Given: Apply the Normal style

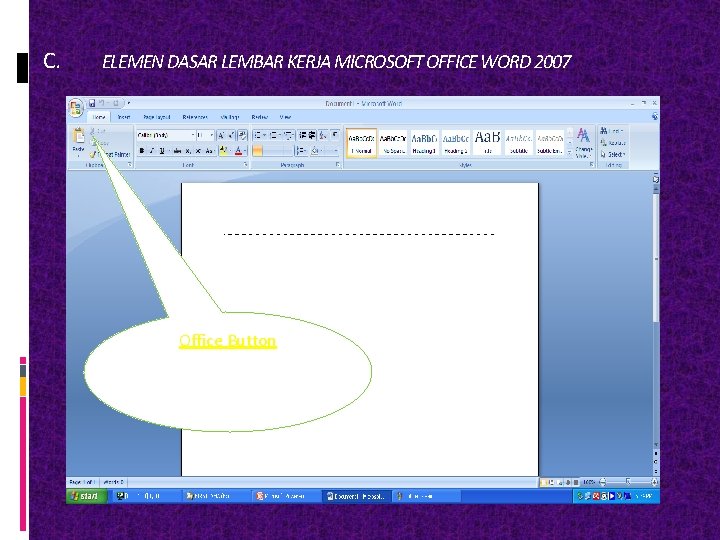Looking at the screenshot, I should pyautogui.click(x=361, y=143).
